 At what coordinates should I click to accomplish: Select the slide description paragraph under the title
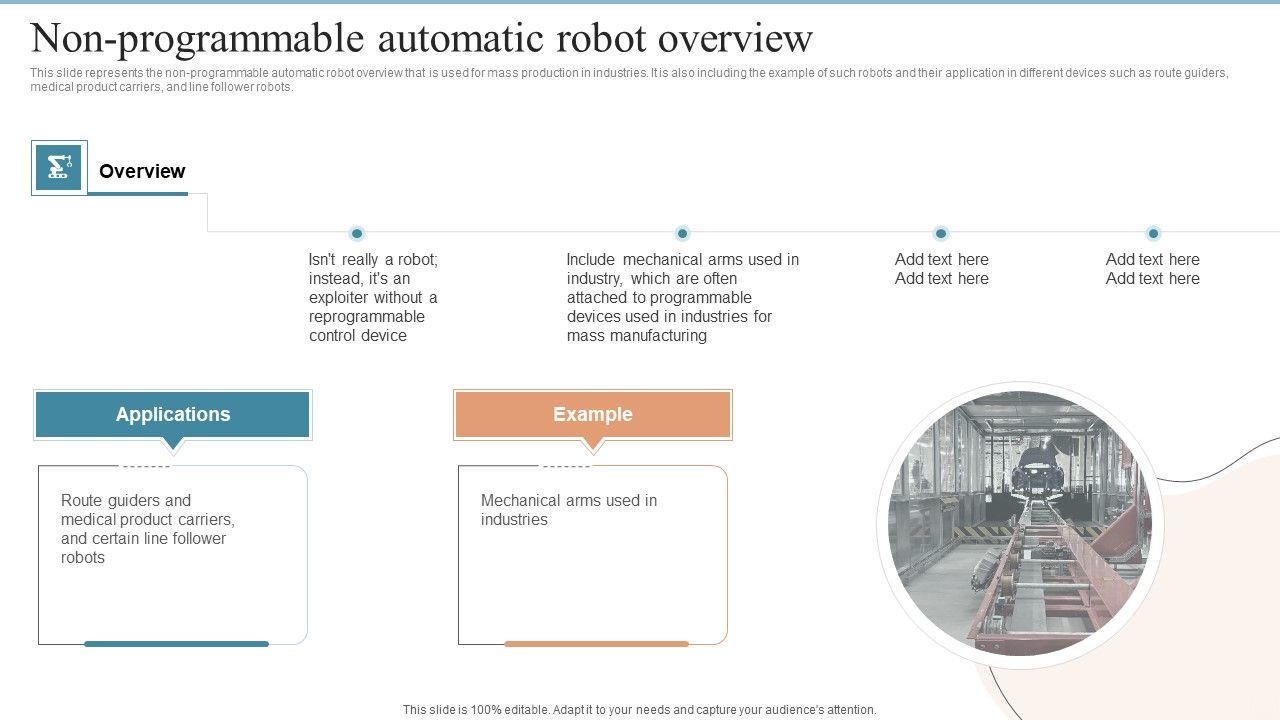(x=630, y=80)
